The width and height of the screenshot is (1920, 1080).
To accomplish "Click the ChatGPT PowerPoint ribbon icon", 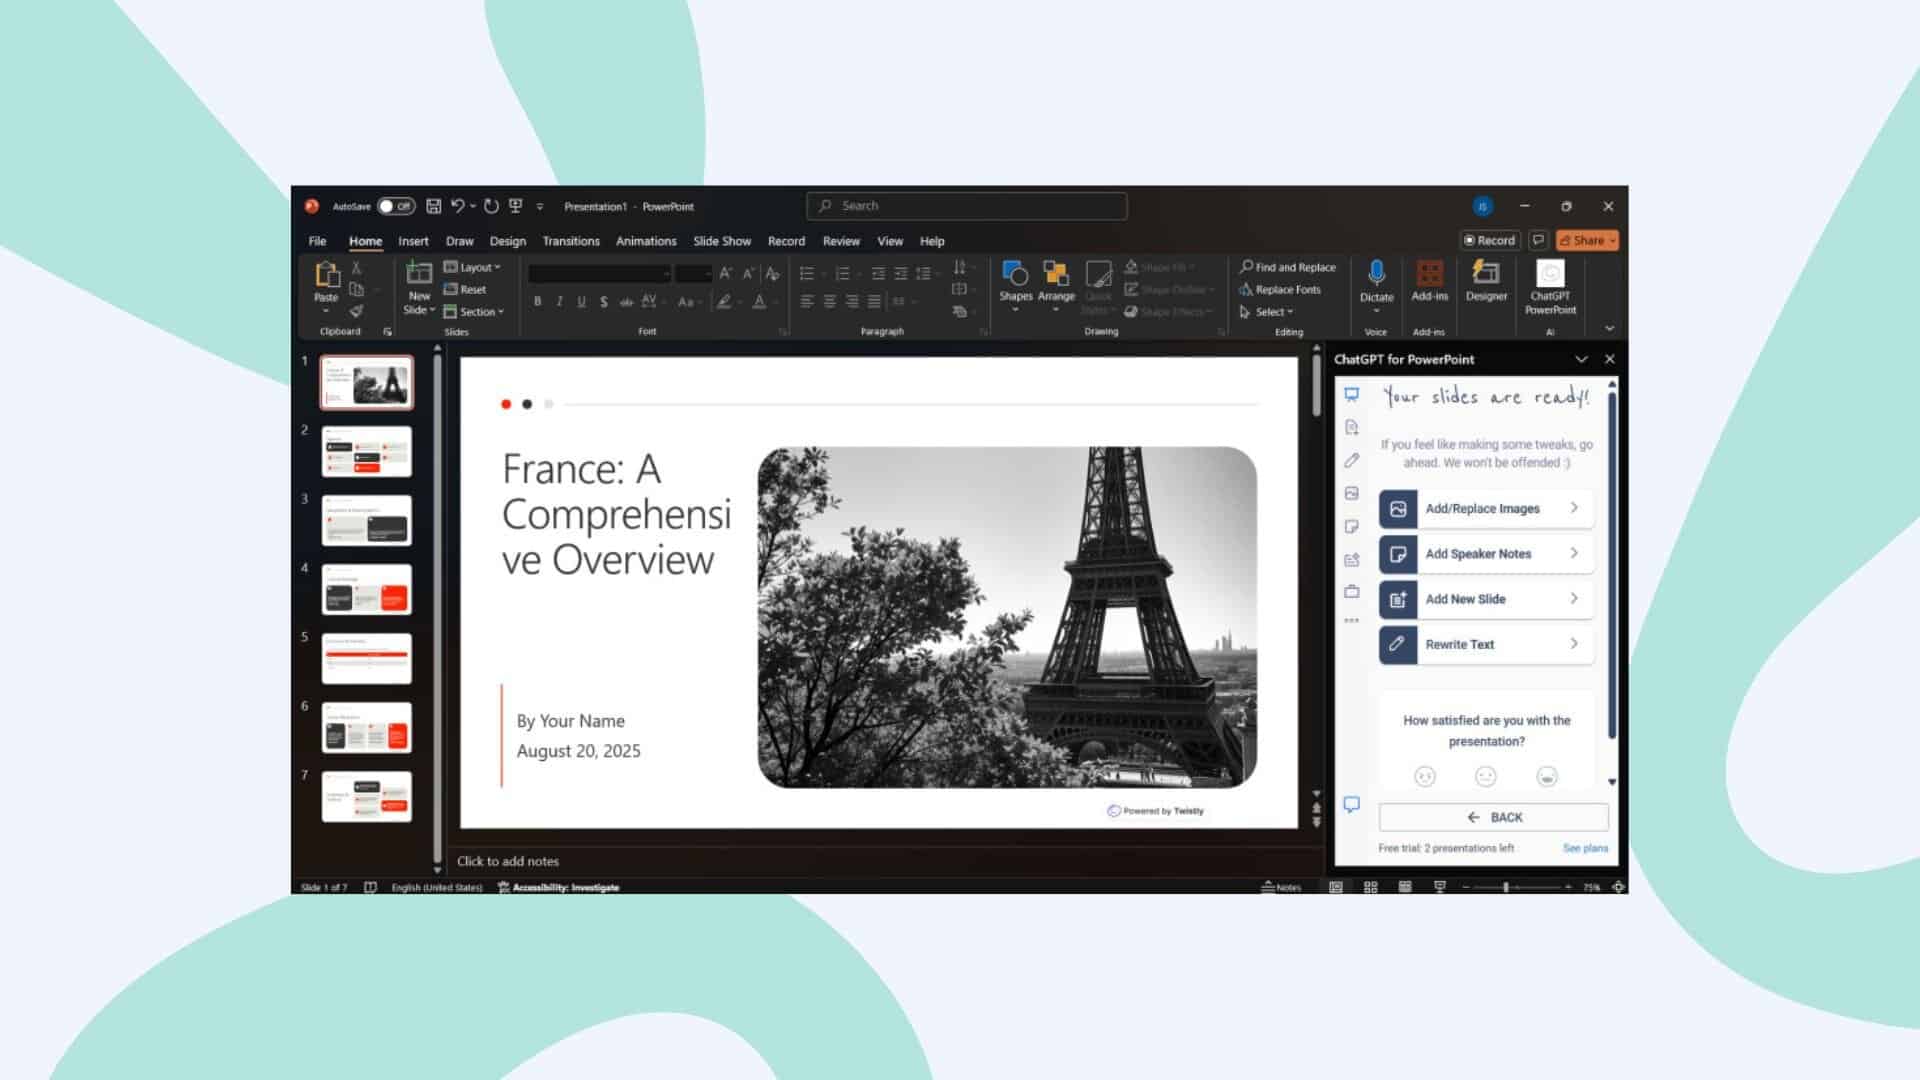I will [x=1549, y=286].
